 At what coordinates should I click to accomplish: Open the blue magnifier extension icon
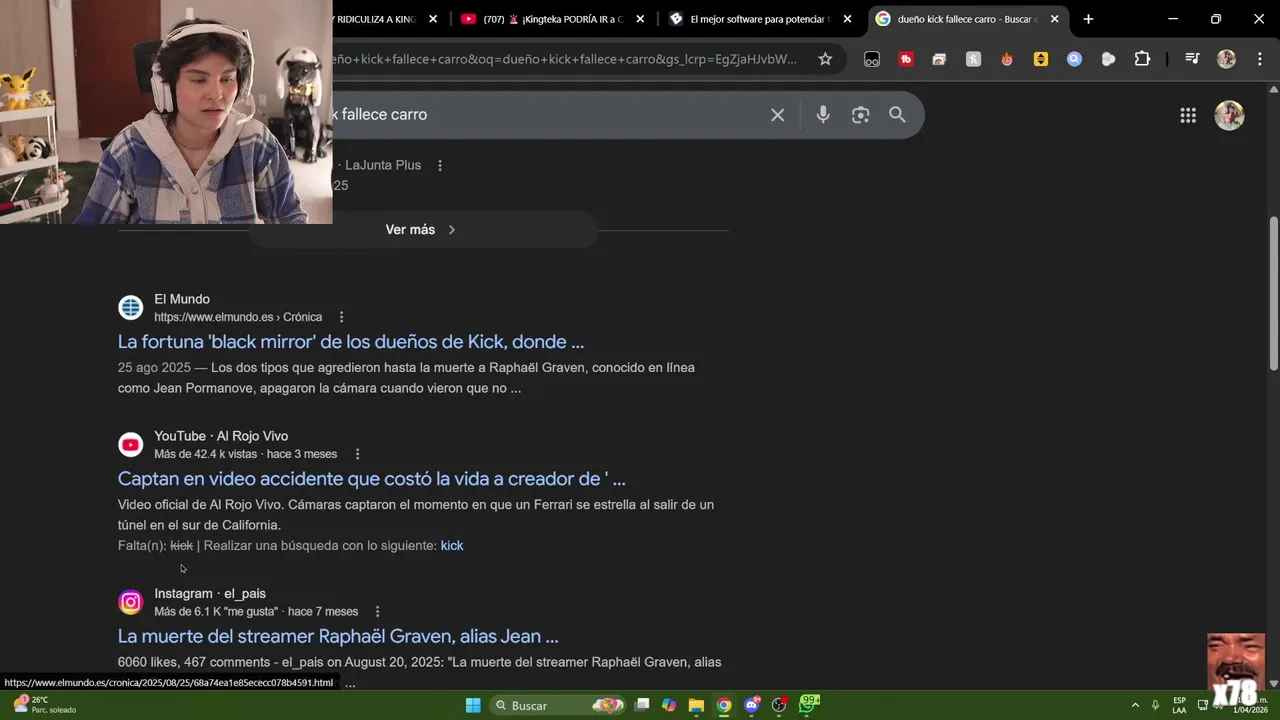1074,59
